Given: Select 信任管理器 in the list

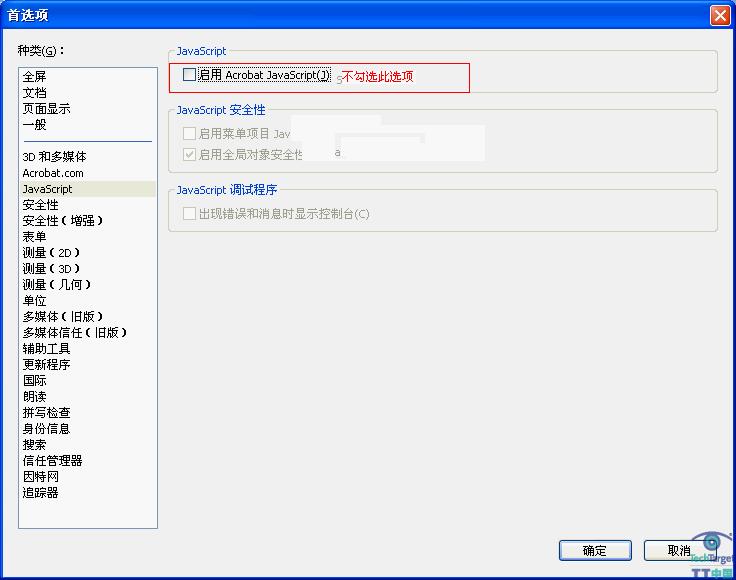Looking at the screenshot, I should (53, 461).
